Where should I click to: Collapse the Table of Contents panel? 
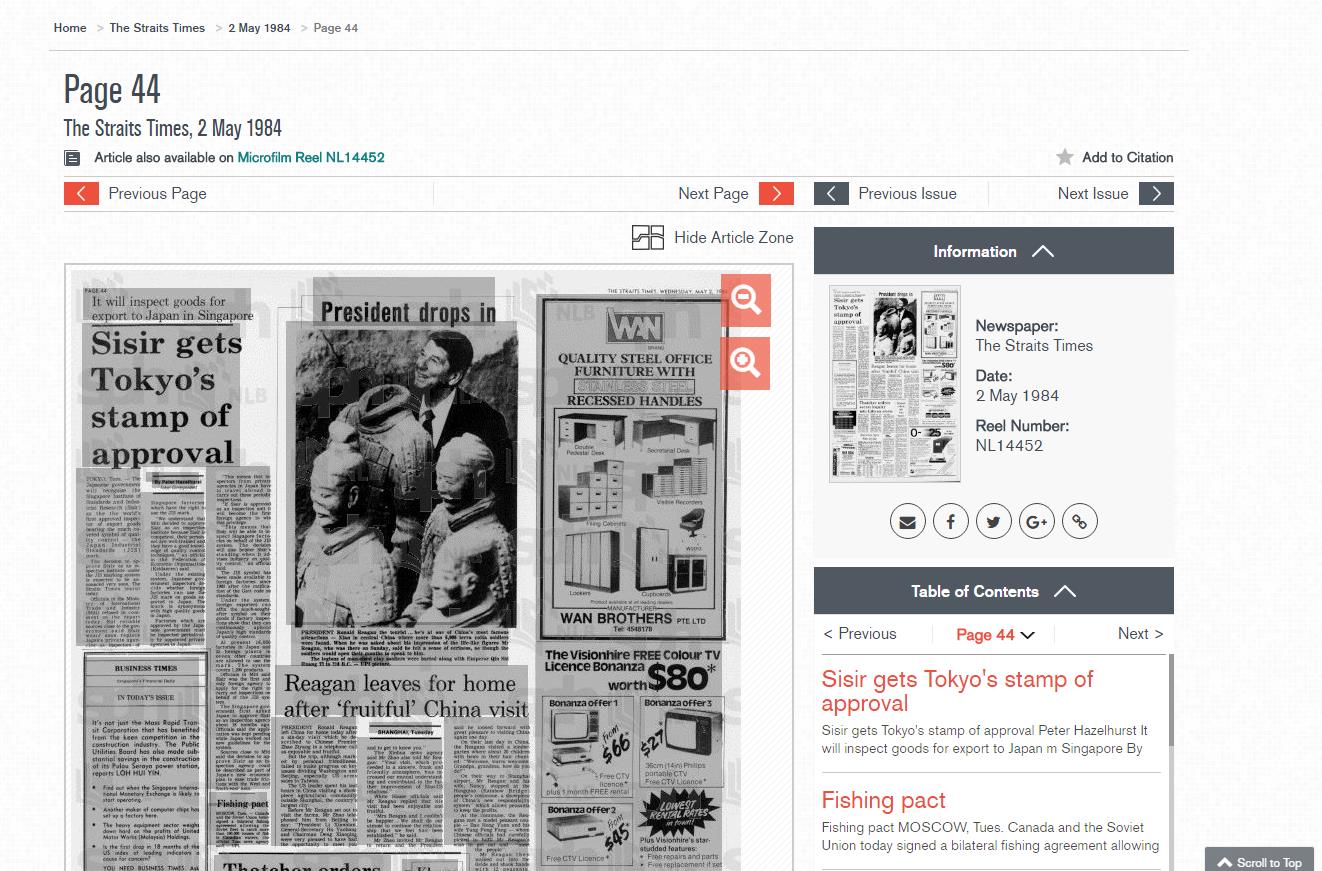pos(993,591)
